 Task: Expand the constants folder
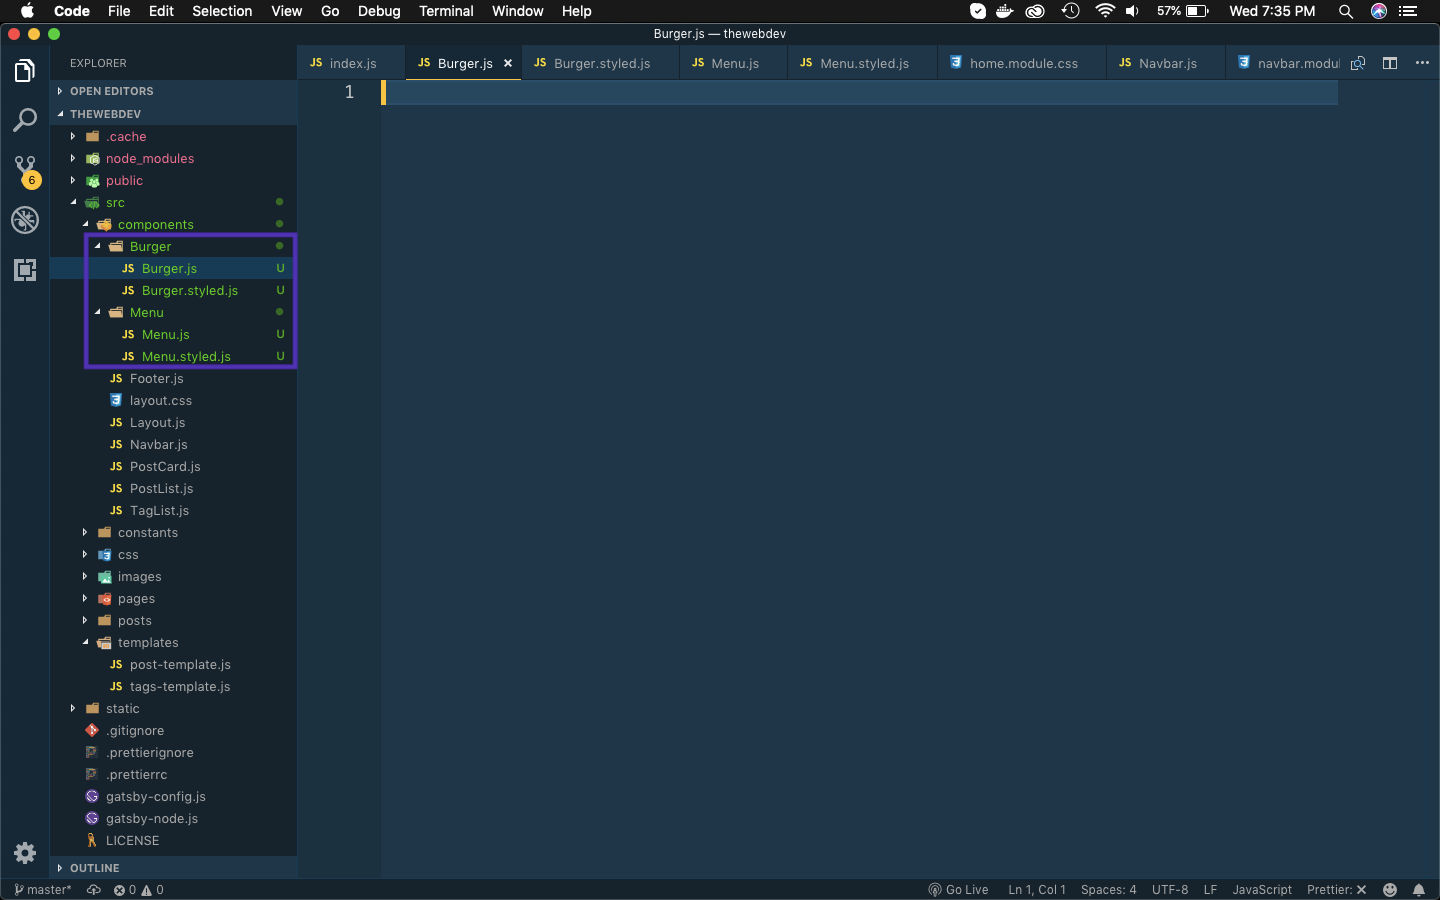click(x=173, y=532)
